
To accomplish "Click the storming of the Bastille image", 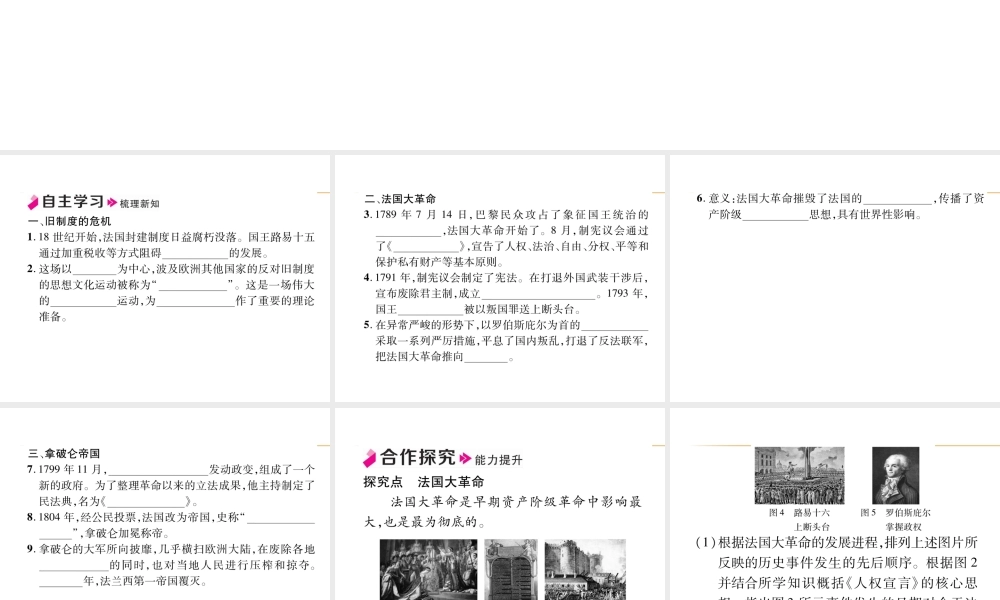I will 583,570.
